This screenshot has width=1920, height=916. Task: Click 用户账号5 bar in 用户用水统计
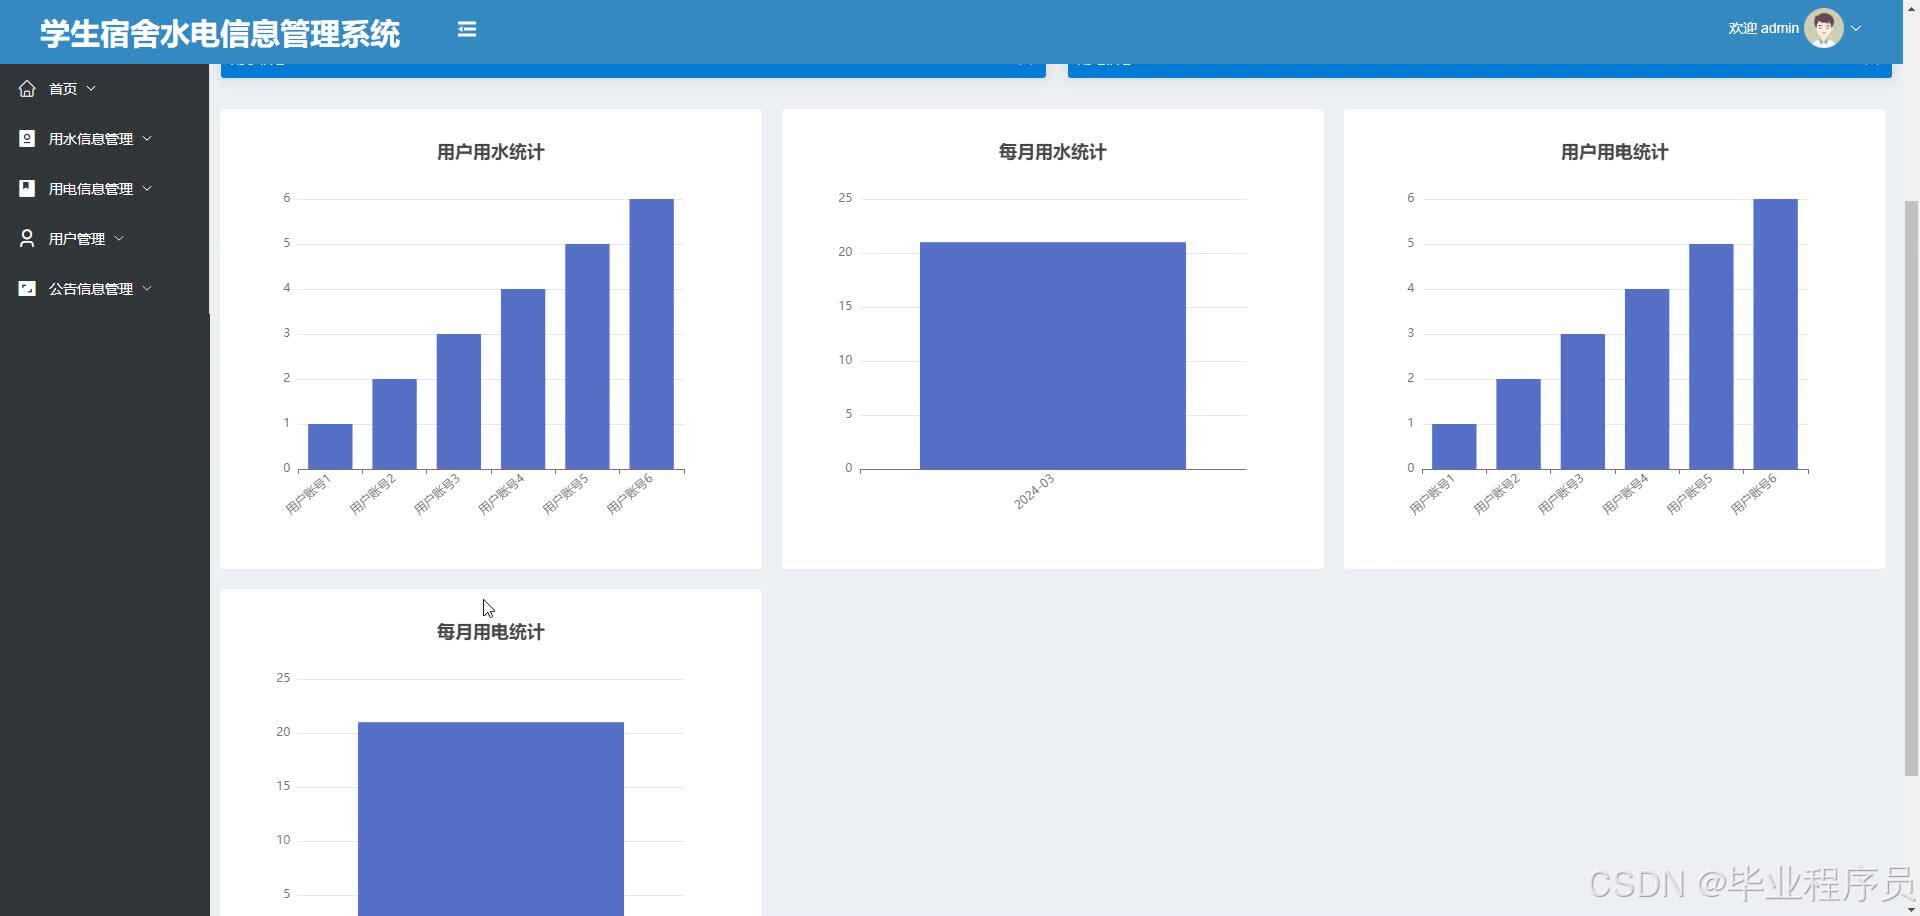587,357
